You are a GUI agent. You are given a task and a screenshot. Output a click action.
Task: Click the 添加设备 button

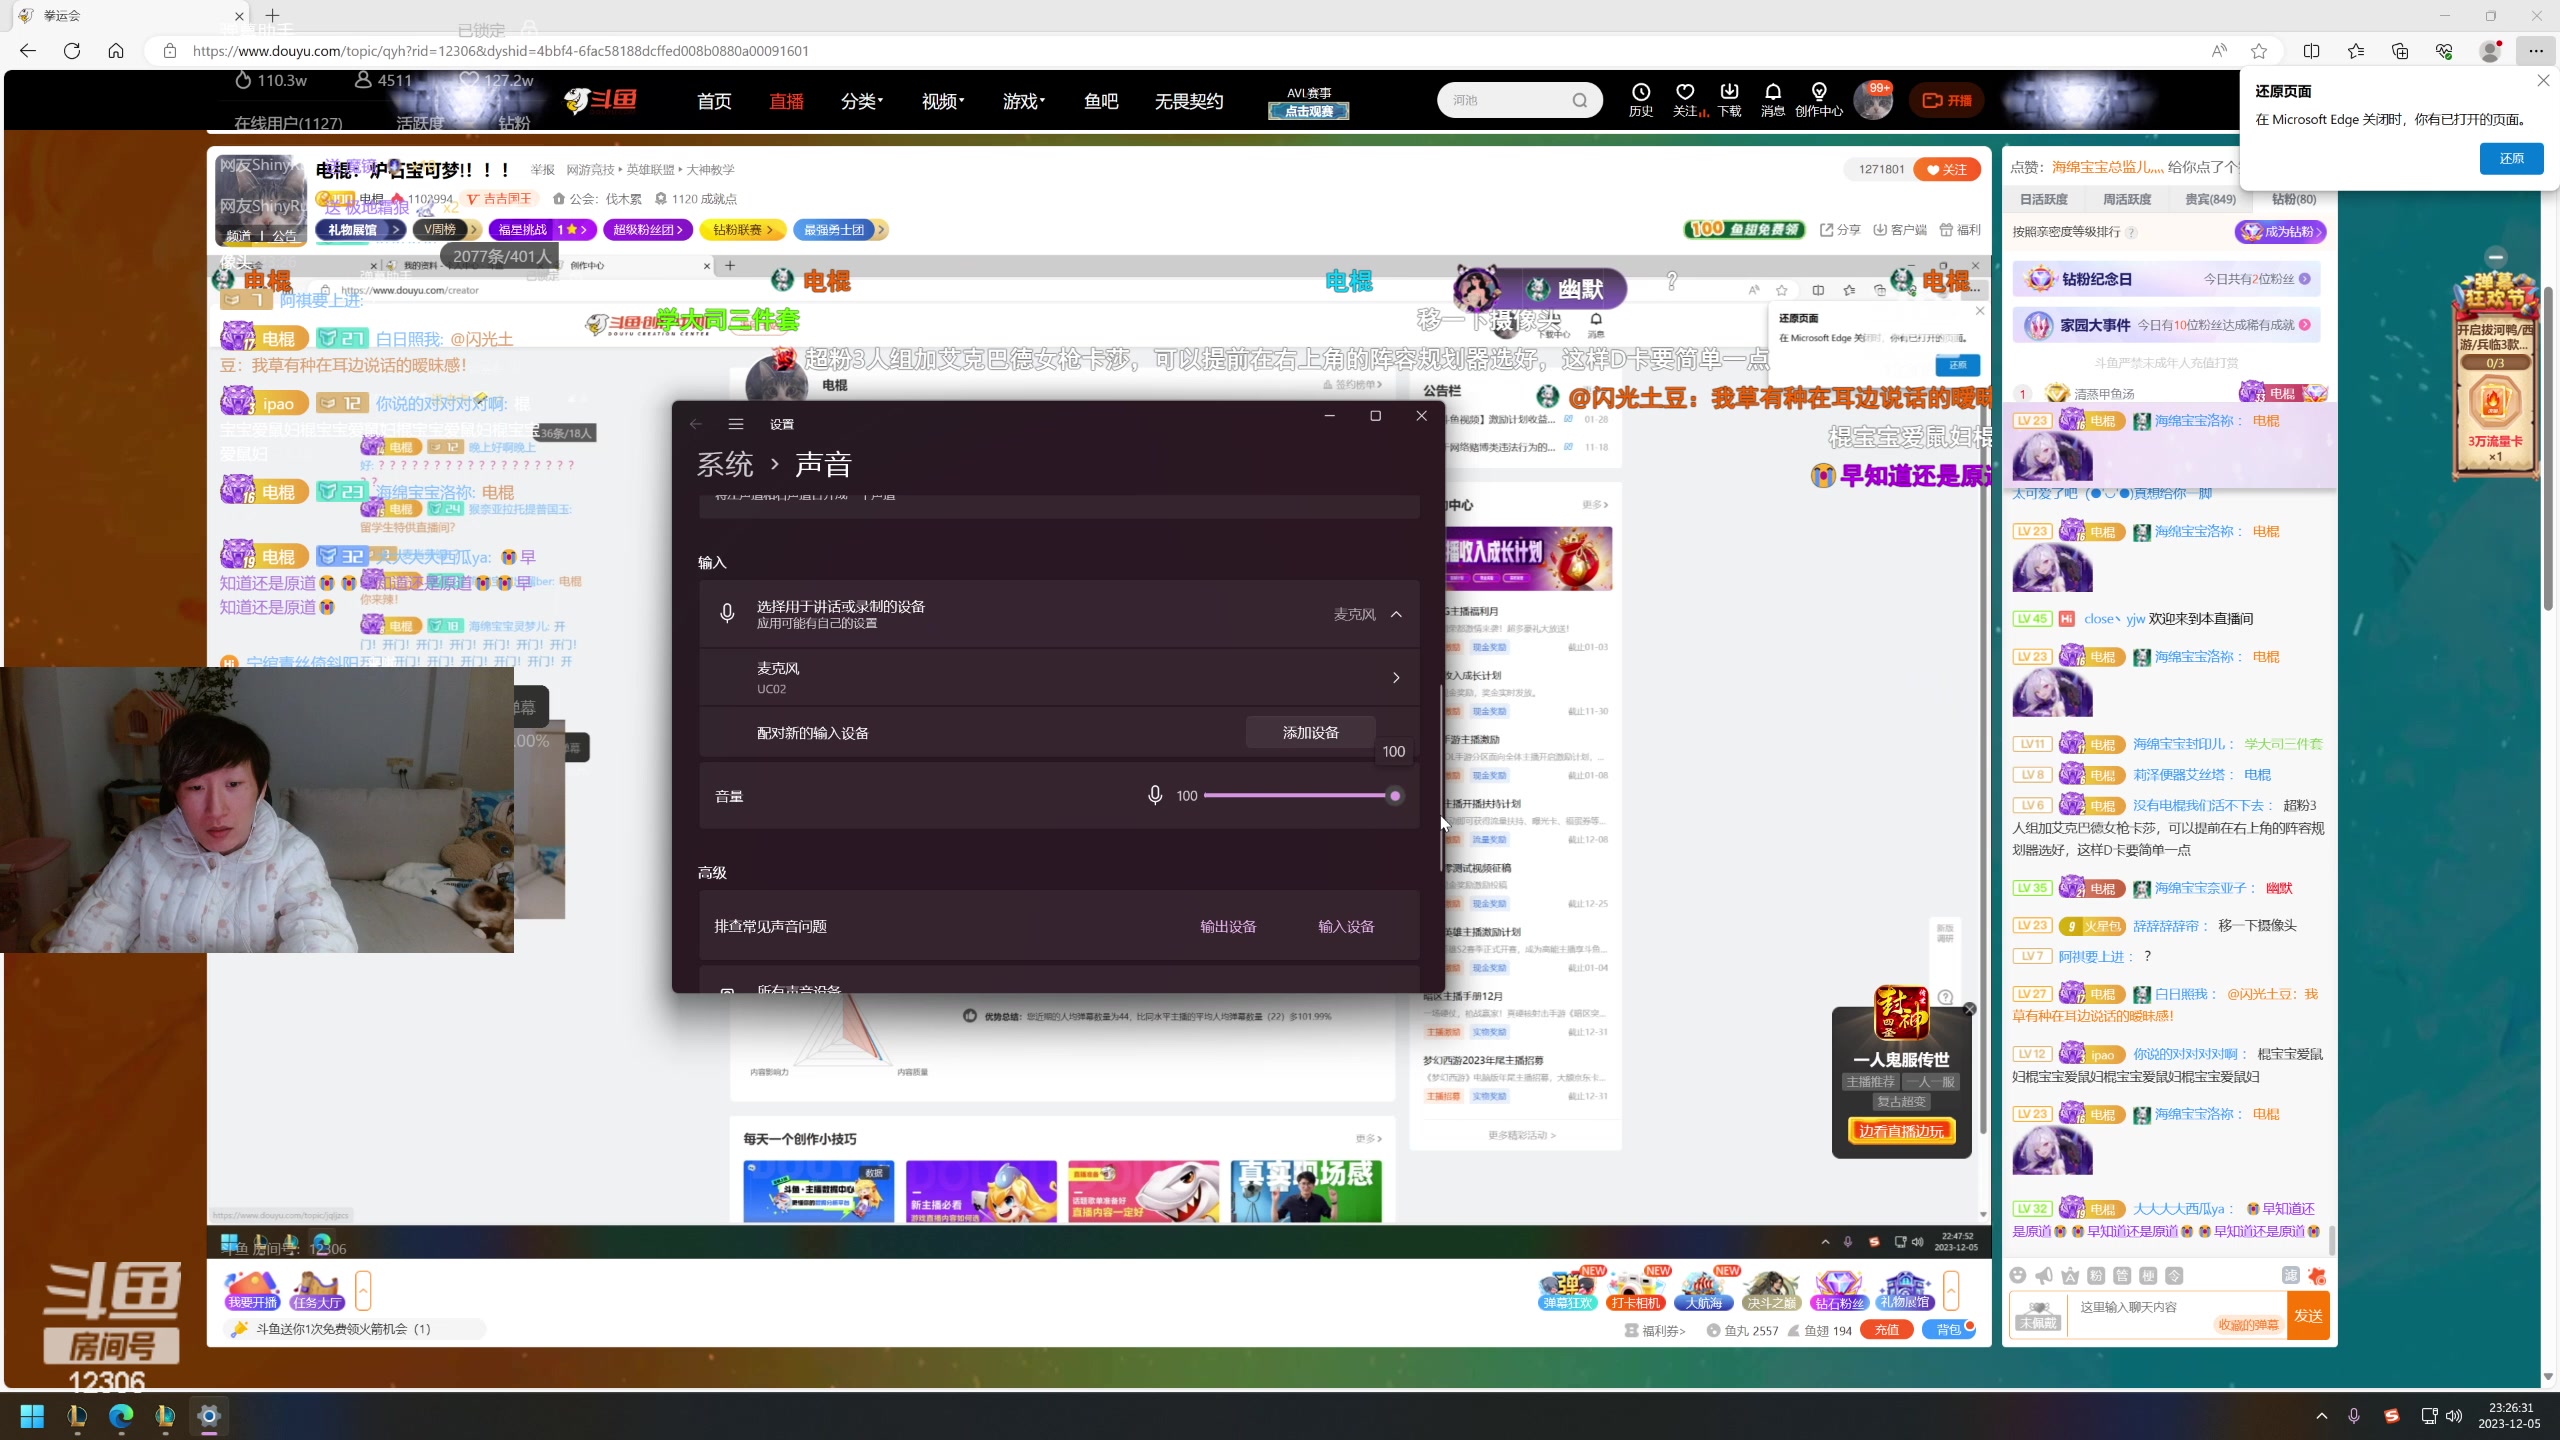coord(1310,733)
